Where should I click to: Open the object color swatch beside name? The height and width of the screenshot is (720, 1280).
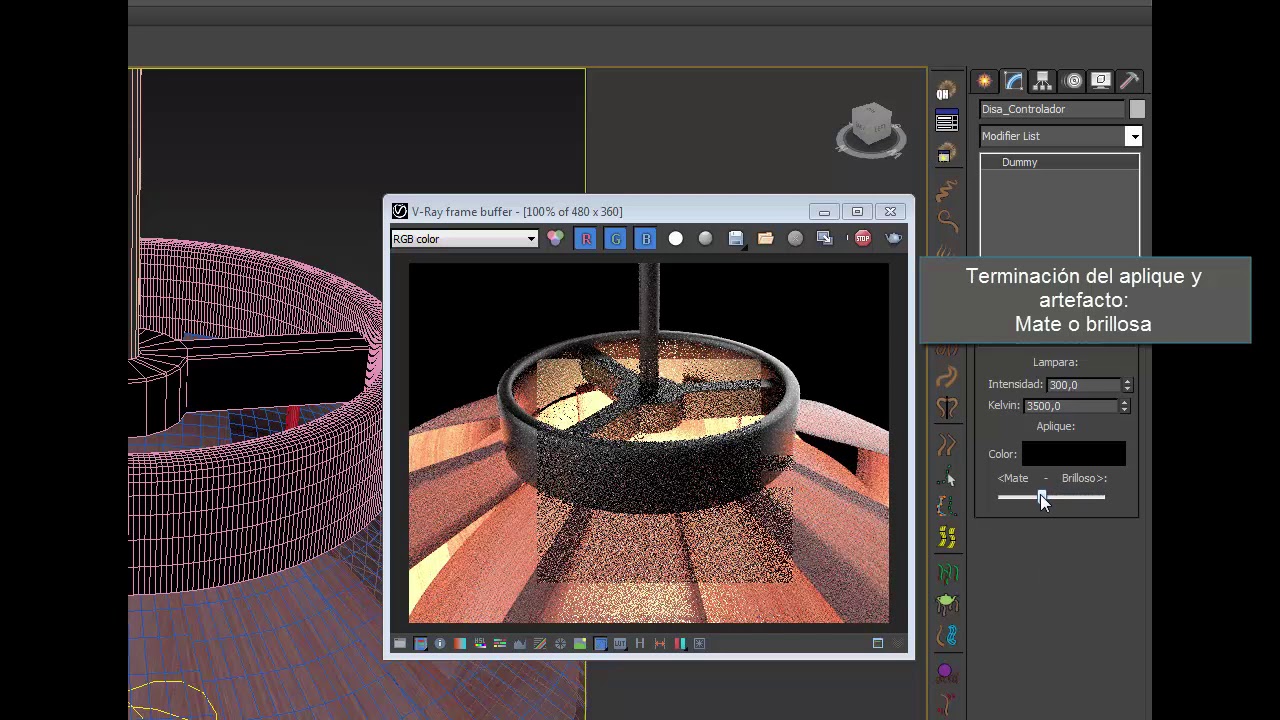1137,109
